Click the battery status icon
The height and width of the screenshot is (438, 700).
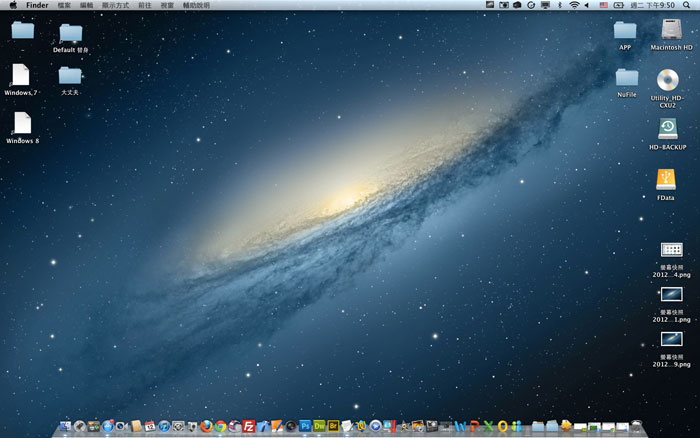tap(619, 5)
